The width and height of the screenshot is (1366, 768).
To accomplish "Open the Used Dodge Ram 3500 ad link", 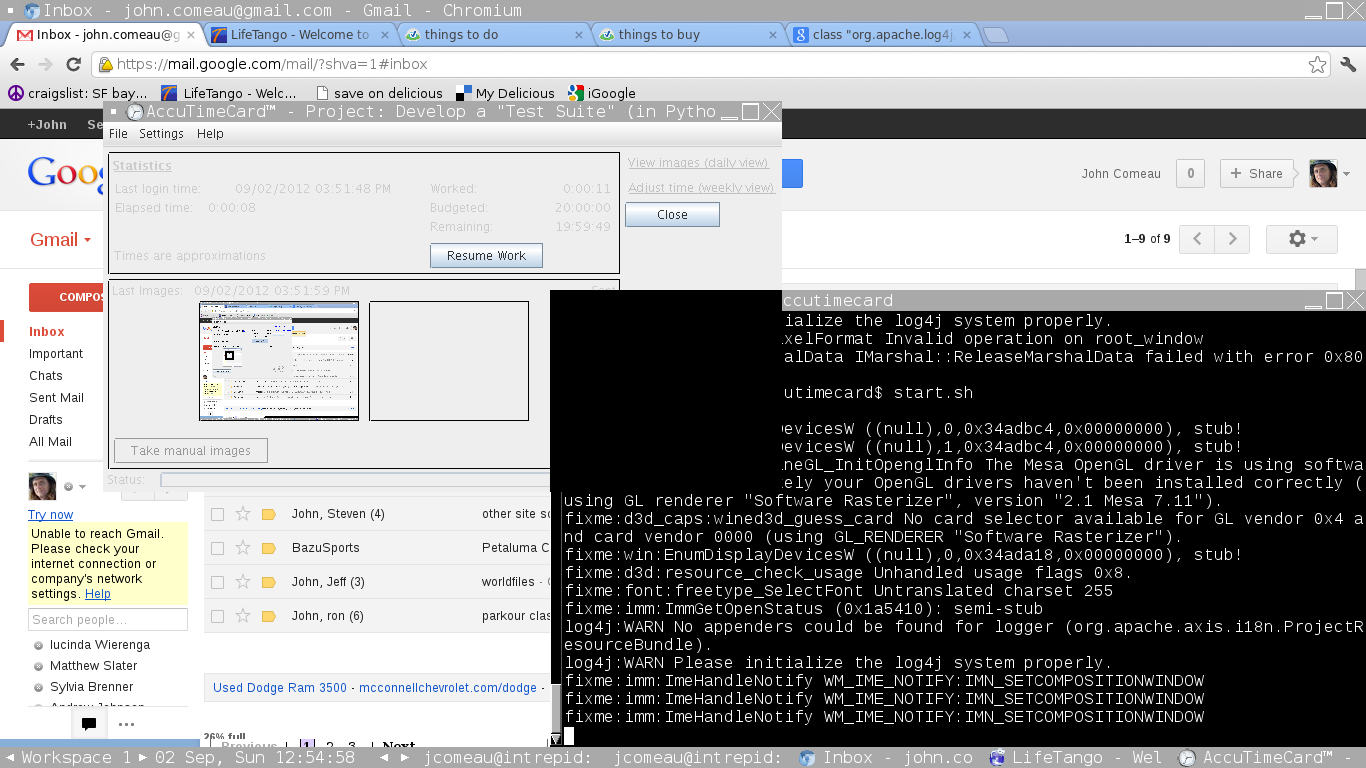I will pos(280,688).
